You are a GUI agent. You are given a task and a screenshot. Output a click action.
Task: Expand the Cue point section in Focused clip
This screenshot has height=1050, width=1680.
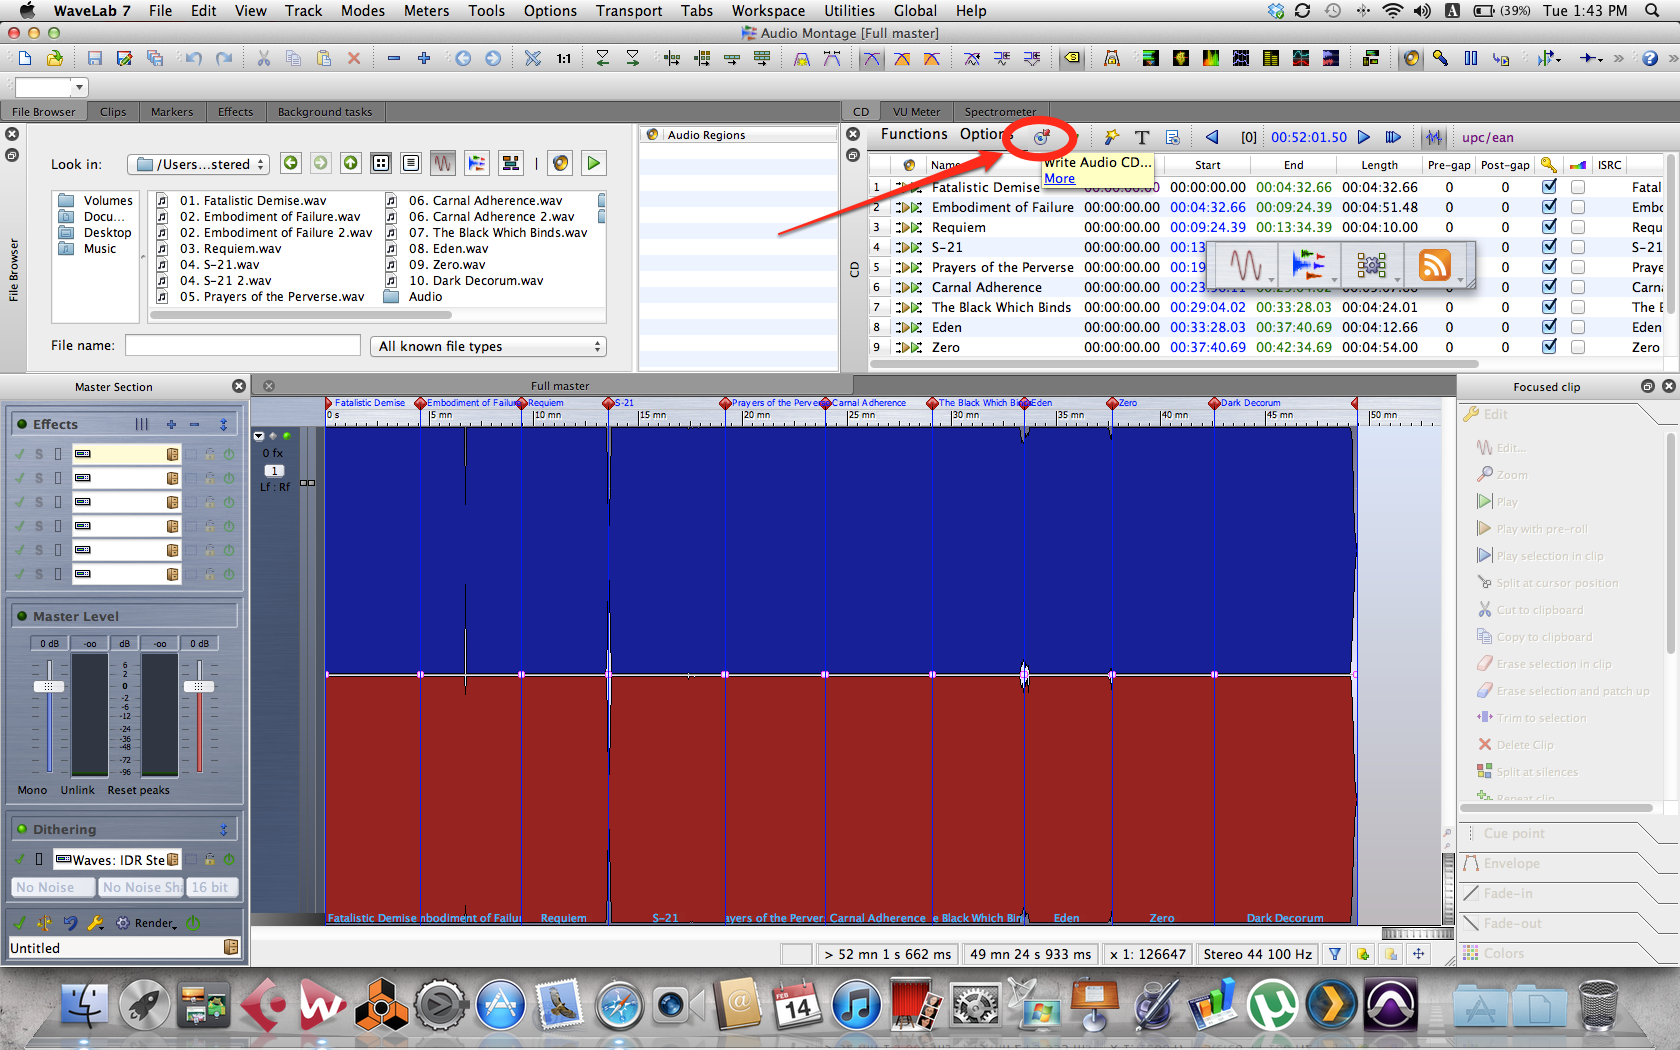[1513, 833]
